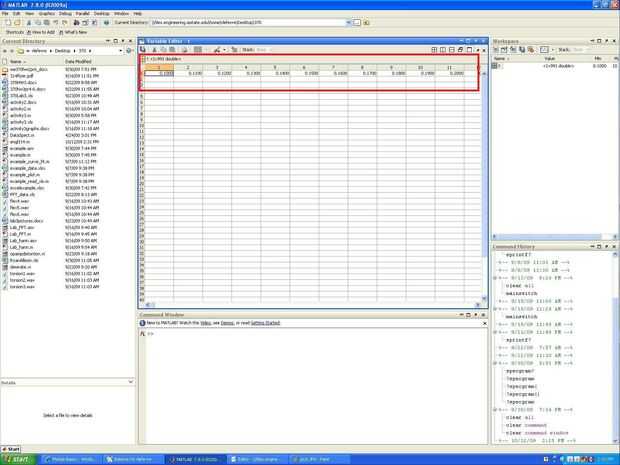This screenshot has height=465, width=620.
Task: Open the Parallel menu
Action: 83,13
